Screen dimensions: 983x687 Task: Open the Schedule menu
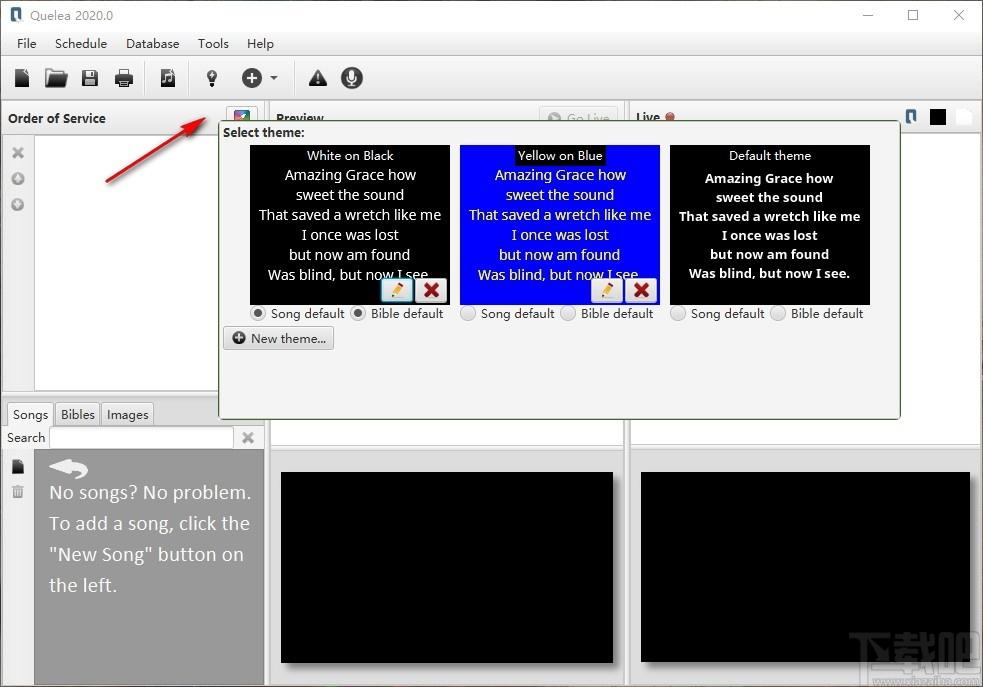[x=81, y=44]
